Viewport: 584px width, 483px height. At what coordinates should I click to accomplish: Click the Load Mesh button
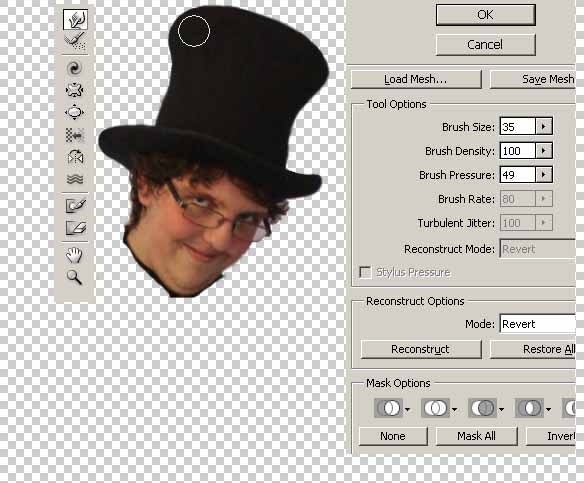(x=416, y=79)
